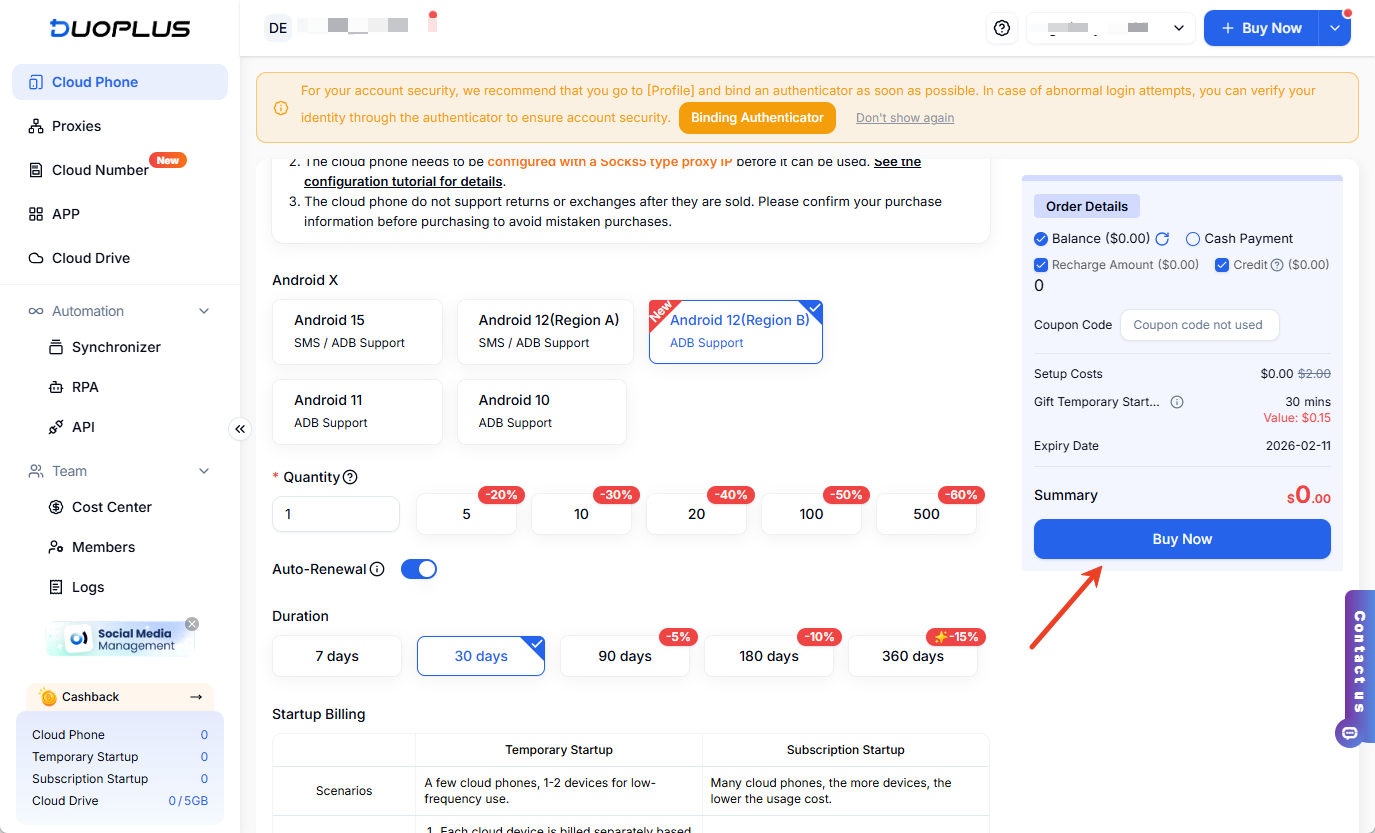This screenshot has width=1375, height=833.
Task: Refresh balance using the circular arrow icon
Action: (1162, 239)
